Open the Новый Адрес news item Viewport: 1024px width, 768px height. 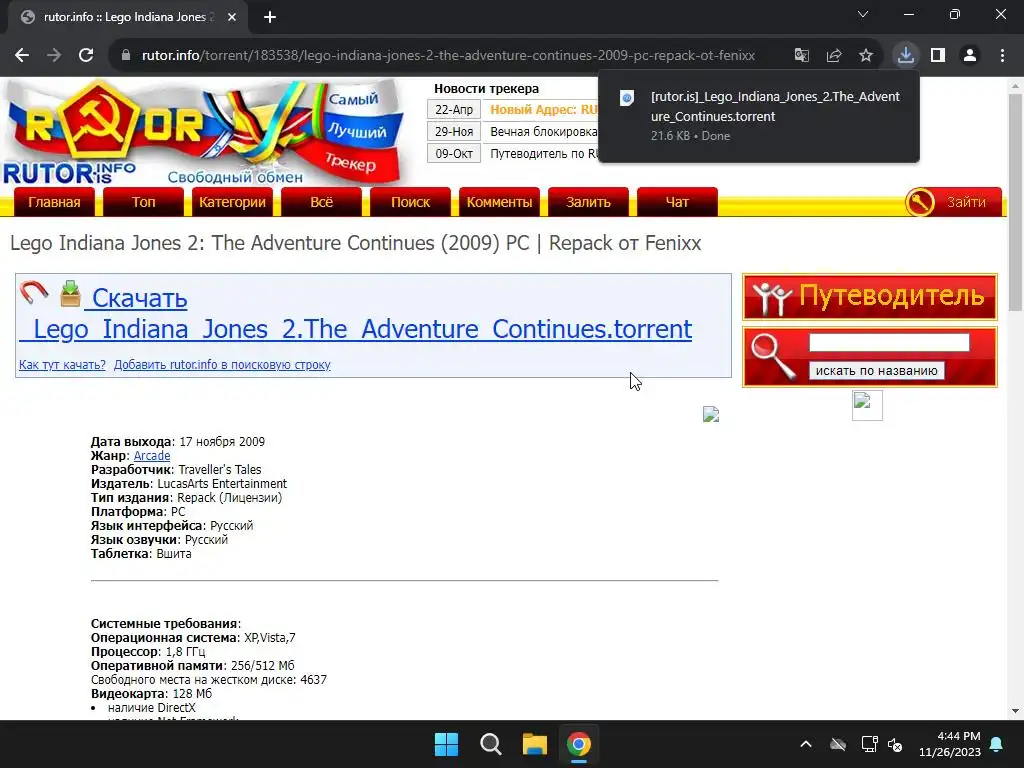[x=543, y=110]
